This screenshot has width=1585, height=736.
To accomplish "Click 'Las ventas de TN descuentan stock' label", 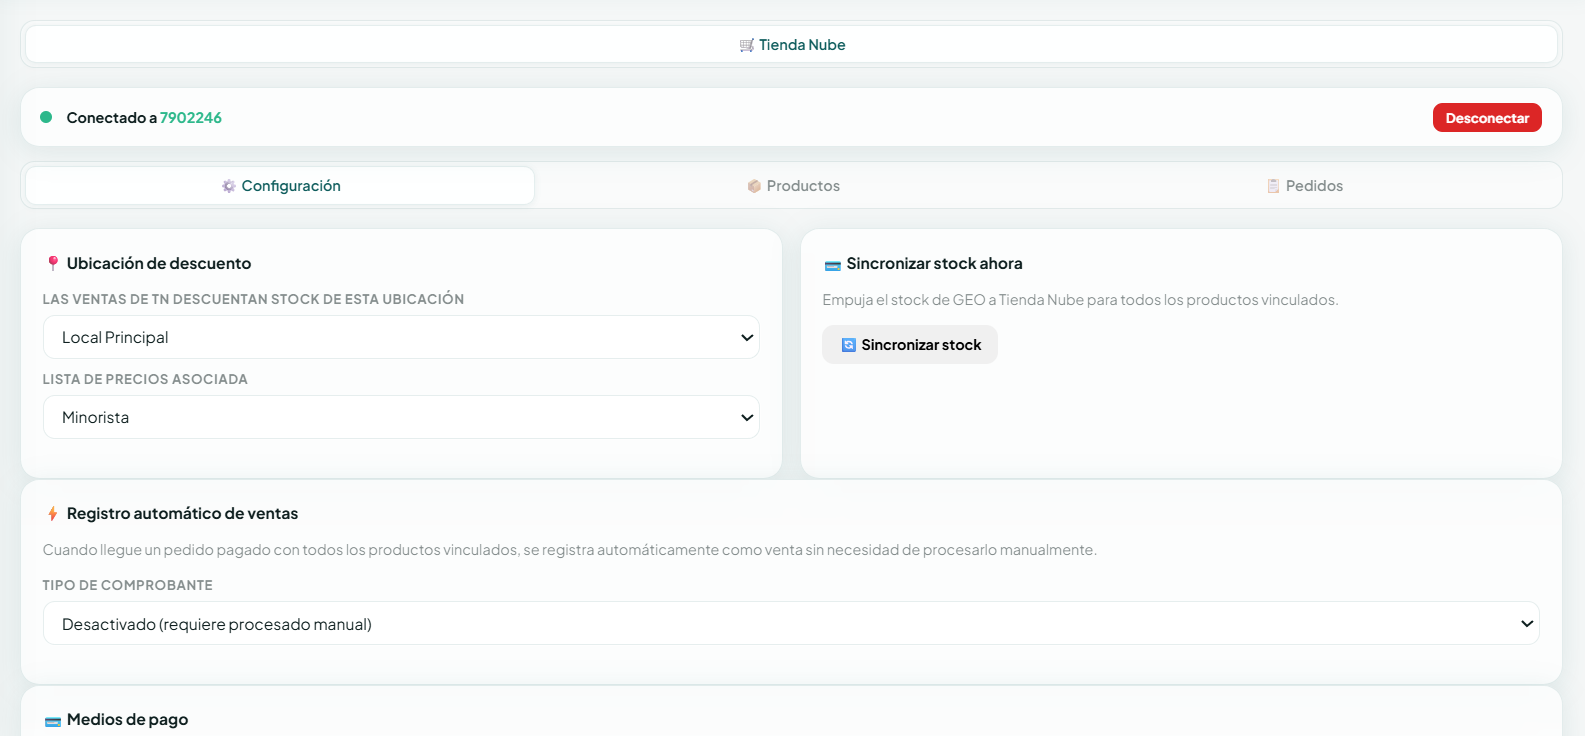I will coord(253,300).
